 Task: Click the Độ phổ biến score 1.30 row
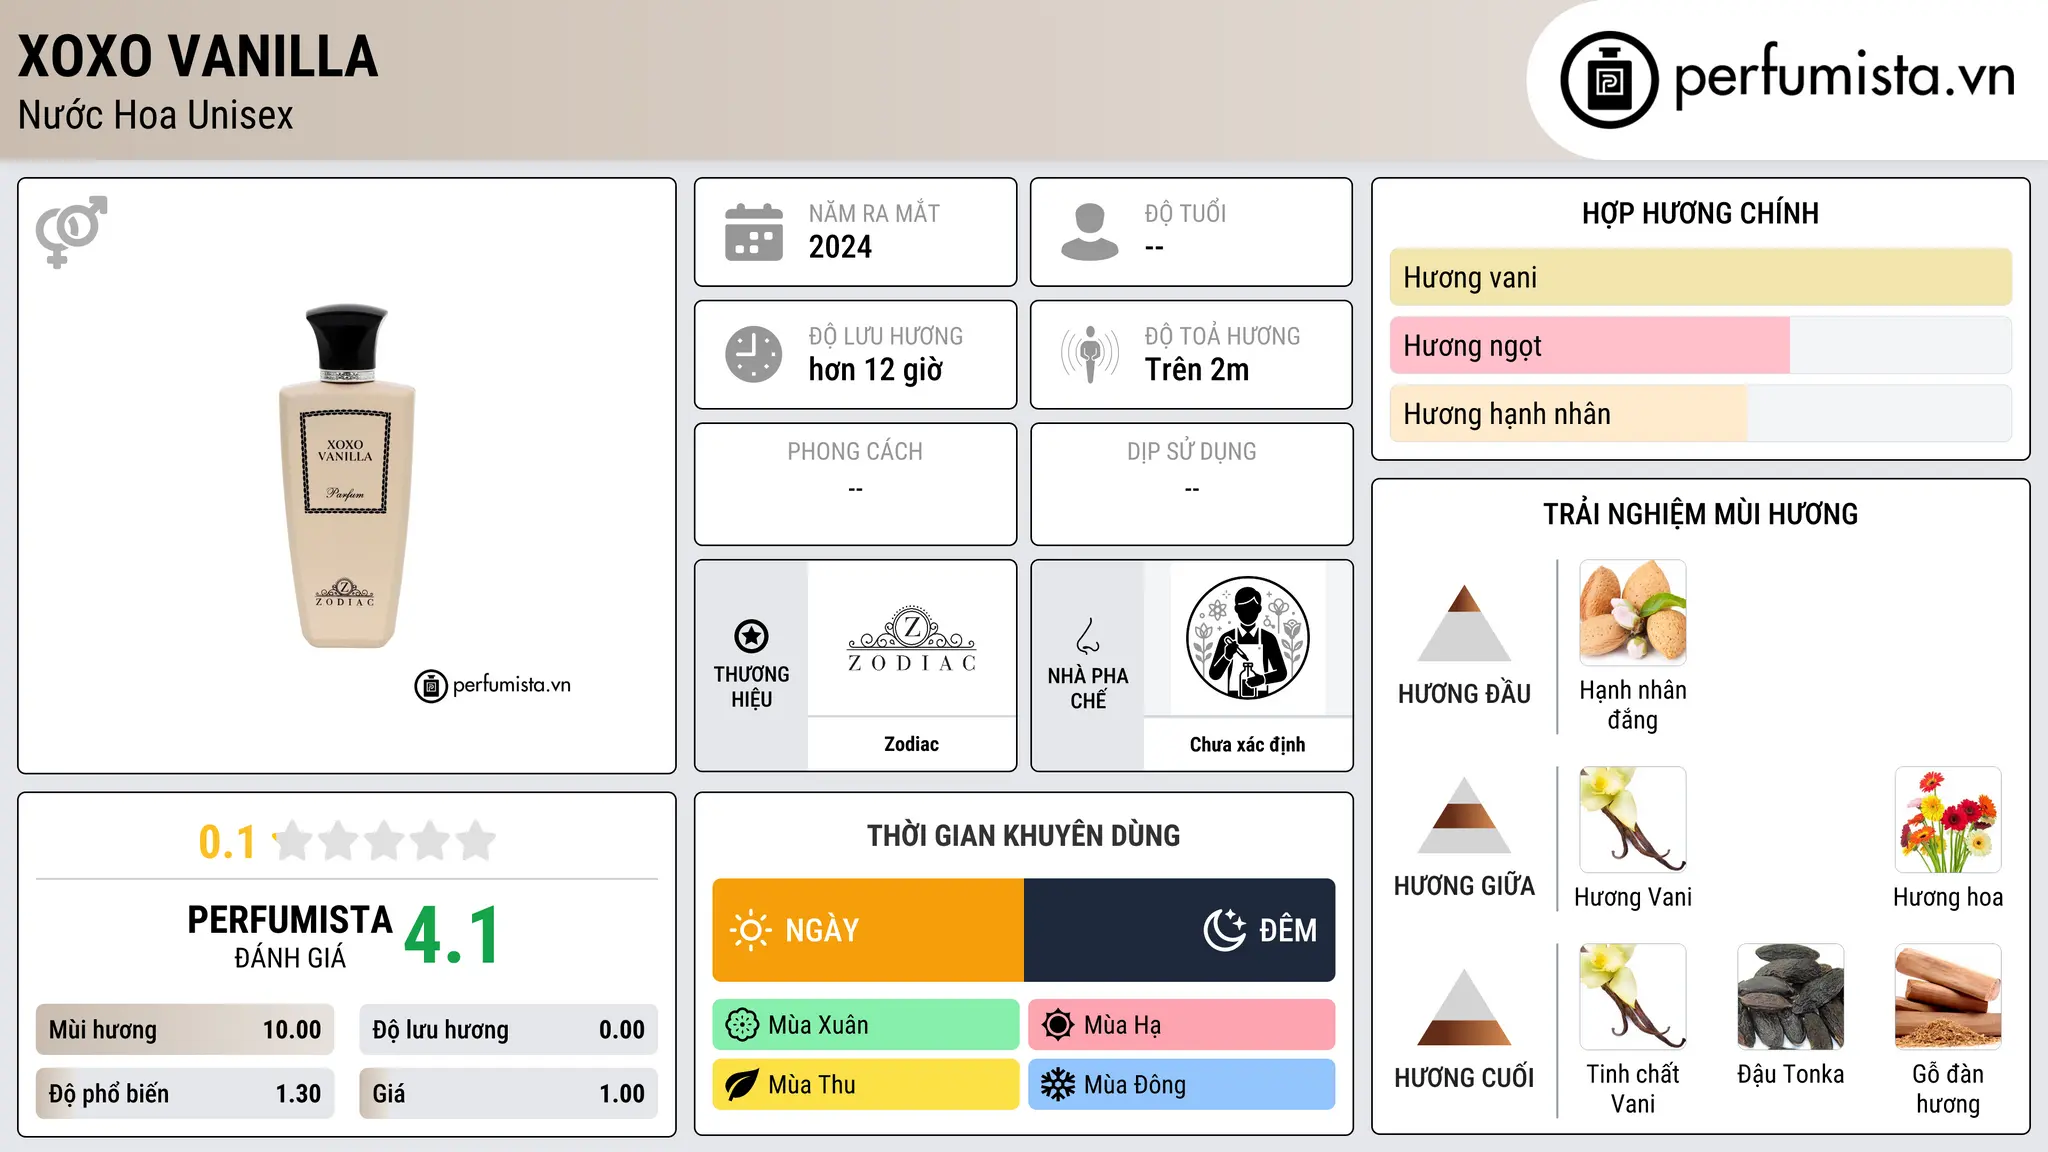(x=185, y=1094)
